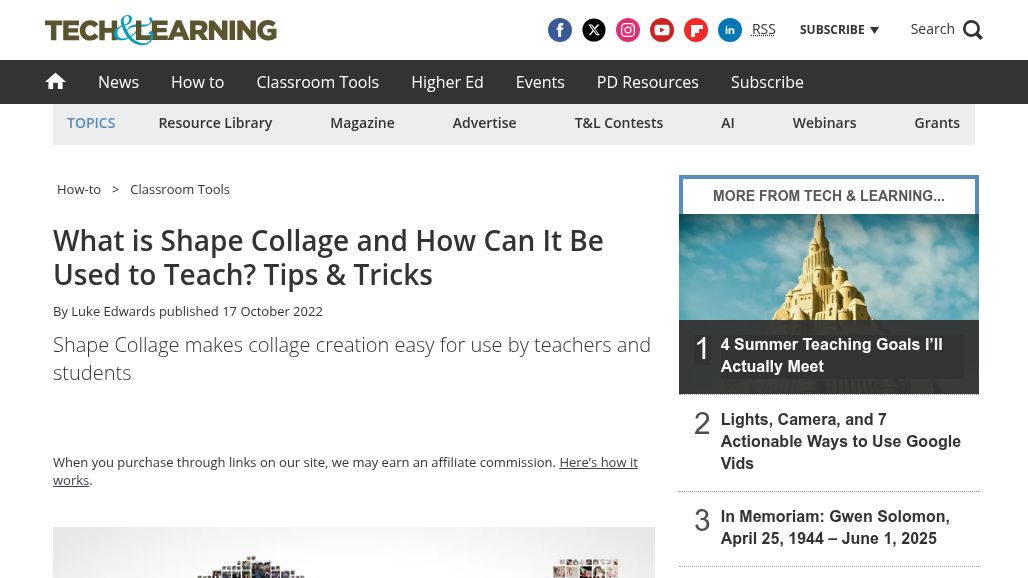Click the Tech & Learning logo
Screen dimensions: 1028x578
click(161, 30)
